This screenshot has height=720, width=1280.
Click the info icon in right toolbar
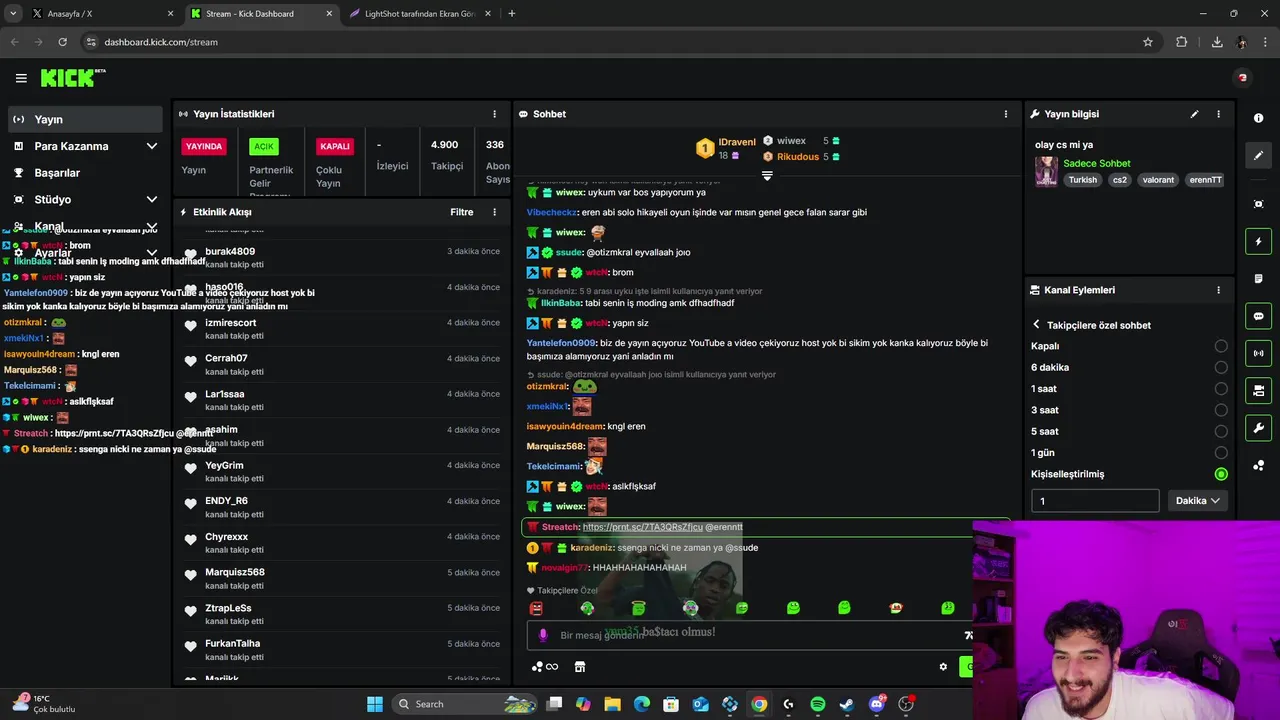point(1258,118)
